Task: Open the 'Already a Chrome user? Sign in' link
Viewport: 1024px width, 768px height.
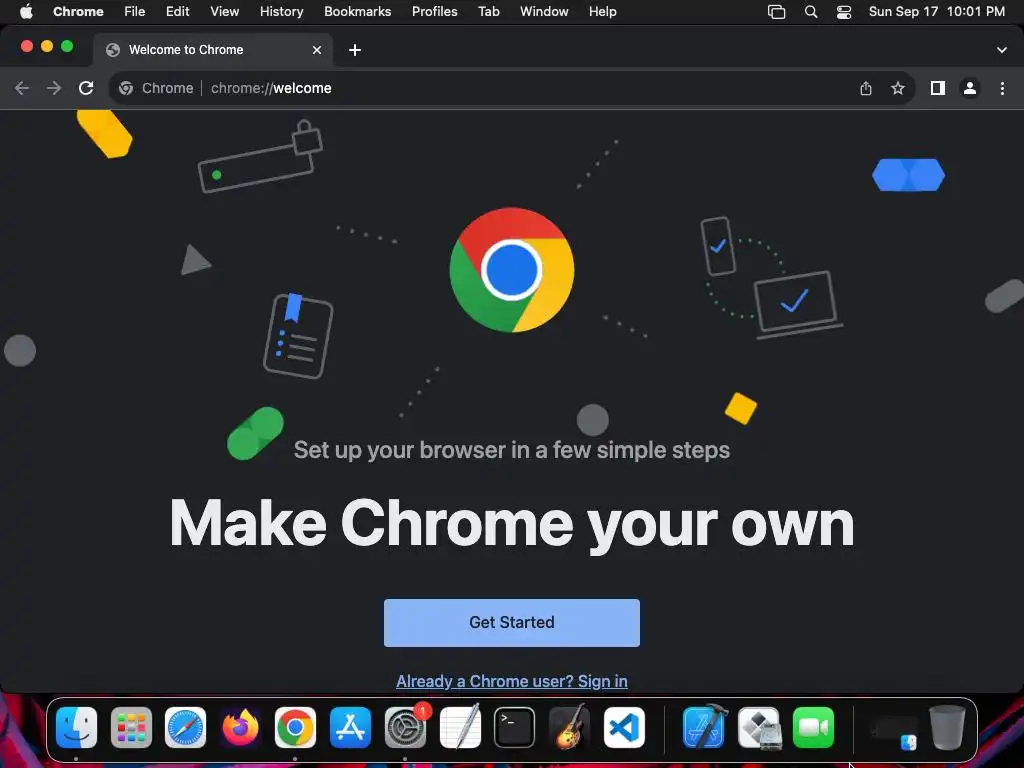Action: [x=511, y=681]
